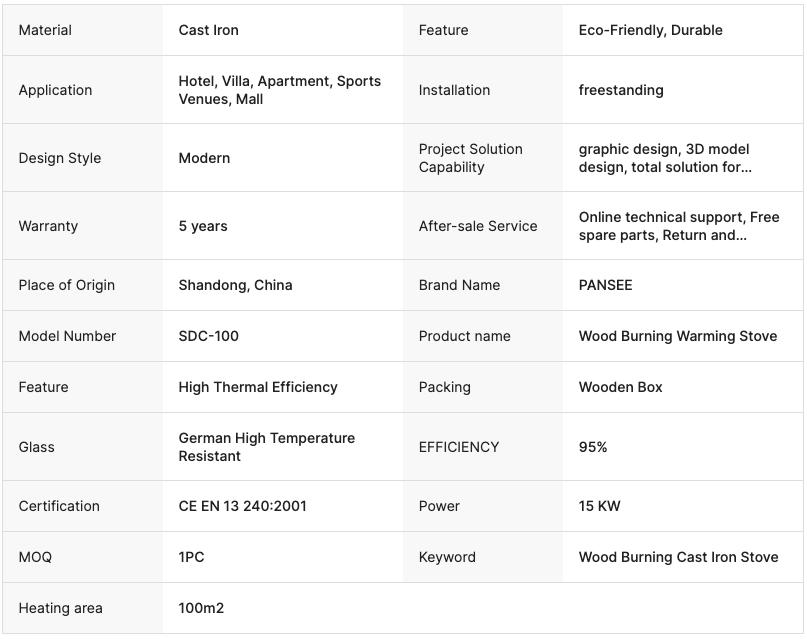Click the Application label cell
Image resolution: width=807 pixels, height=639 pixels.
(x=55, y=90)
